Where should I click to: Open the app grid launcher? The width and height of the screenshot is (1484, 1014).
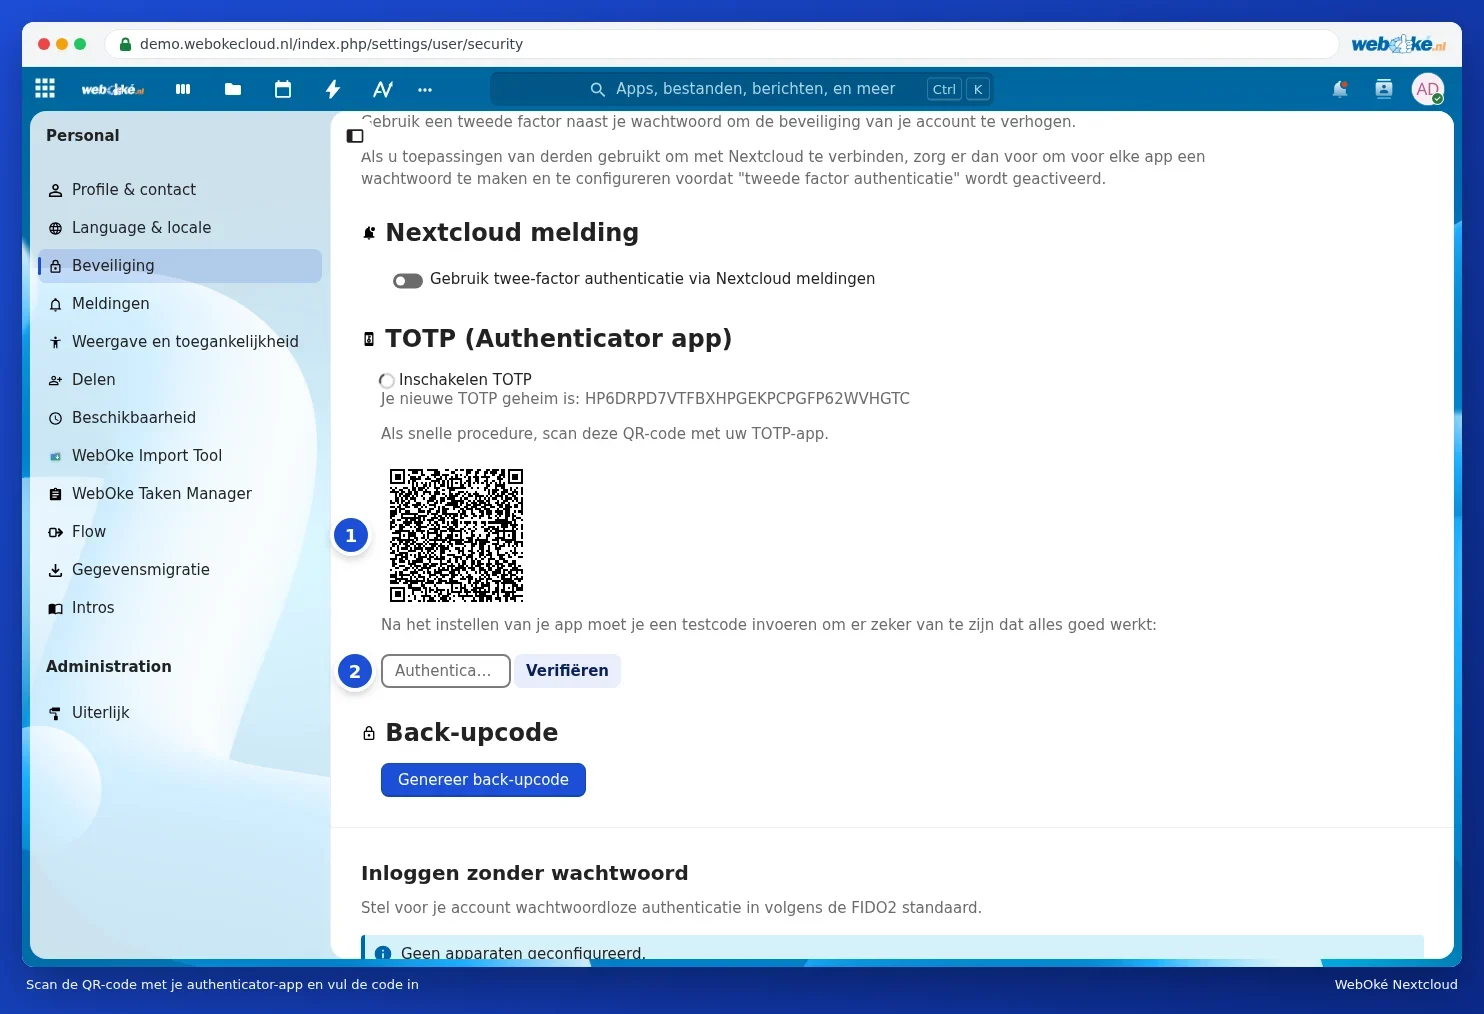click(x=45, y=89)
